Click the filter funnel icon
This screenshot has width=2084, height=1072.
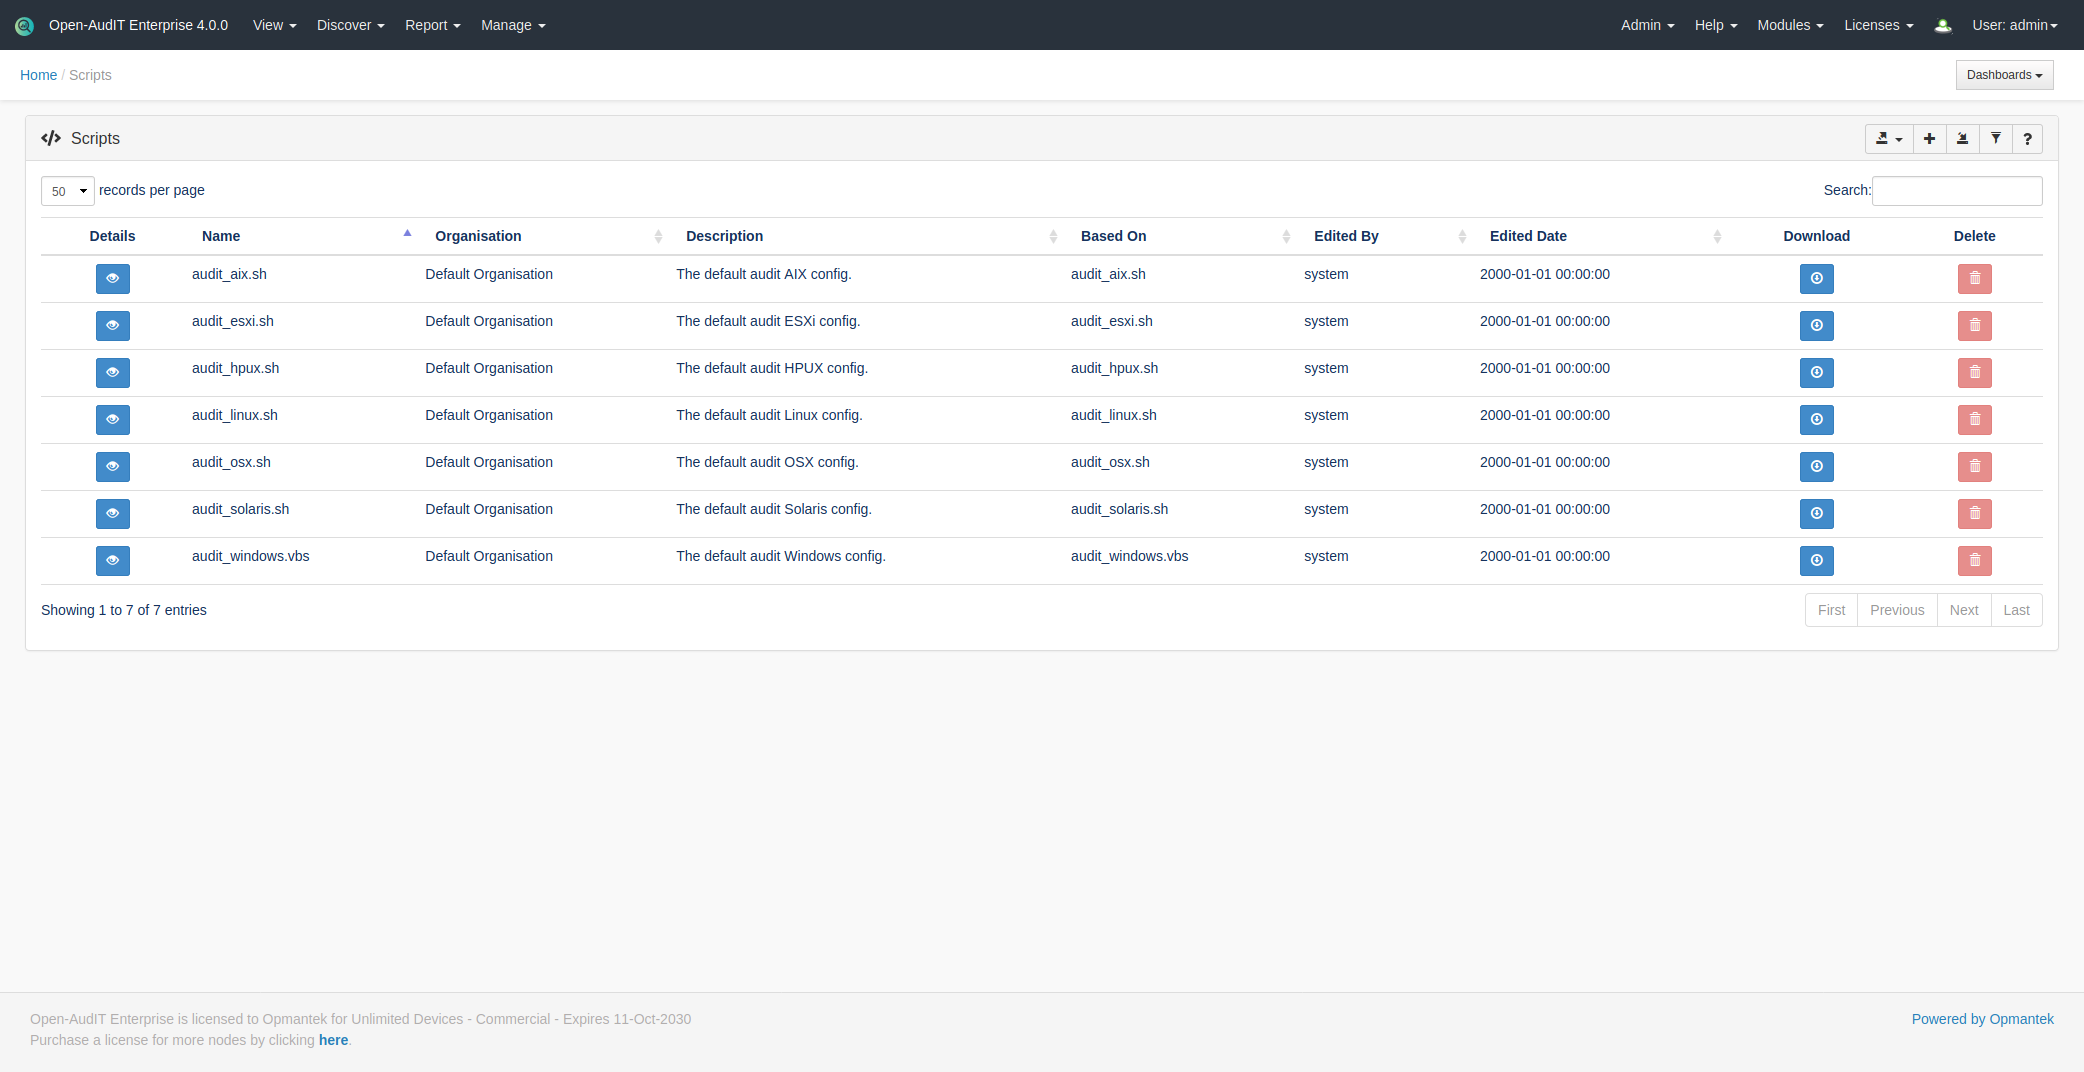click(x=1995, y=139)
